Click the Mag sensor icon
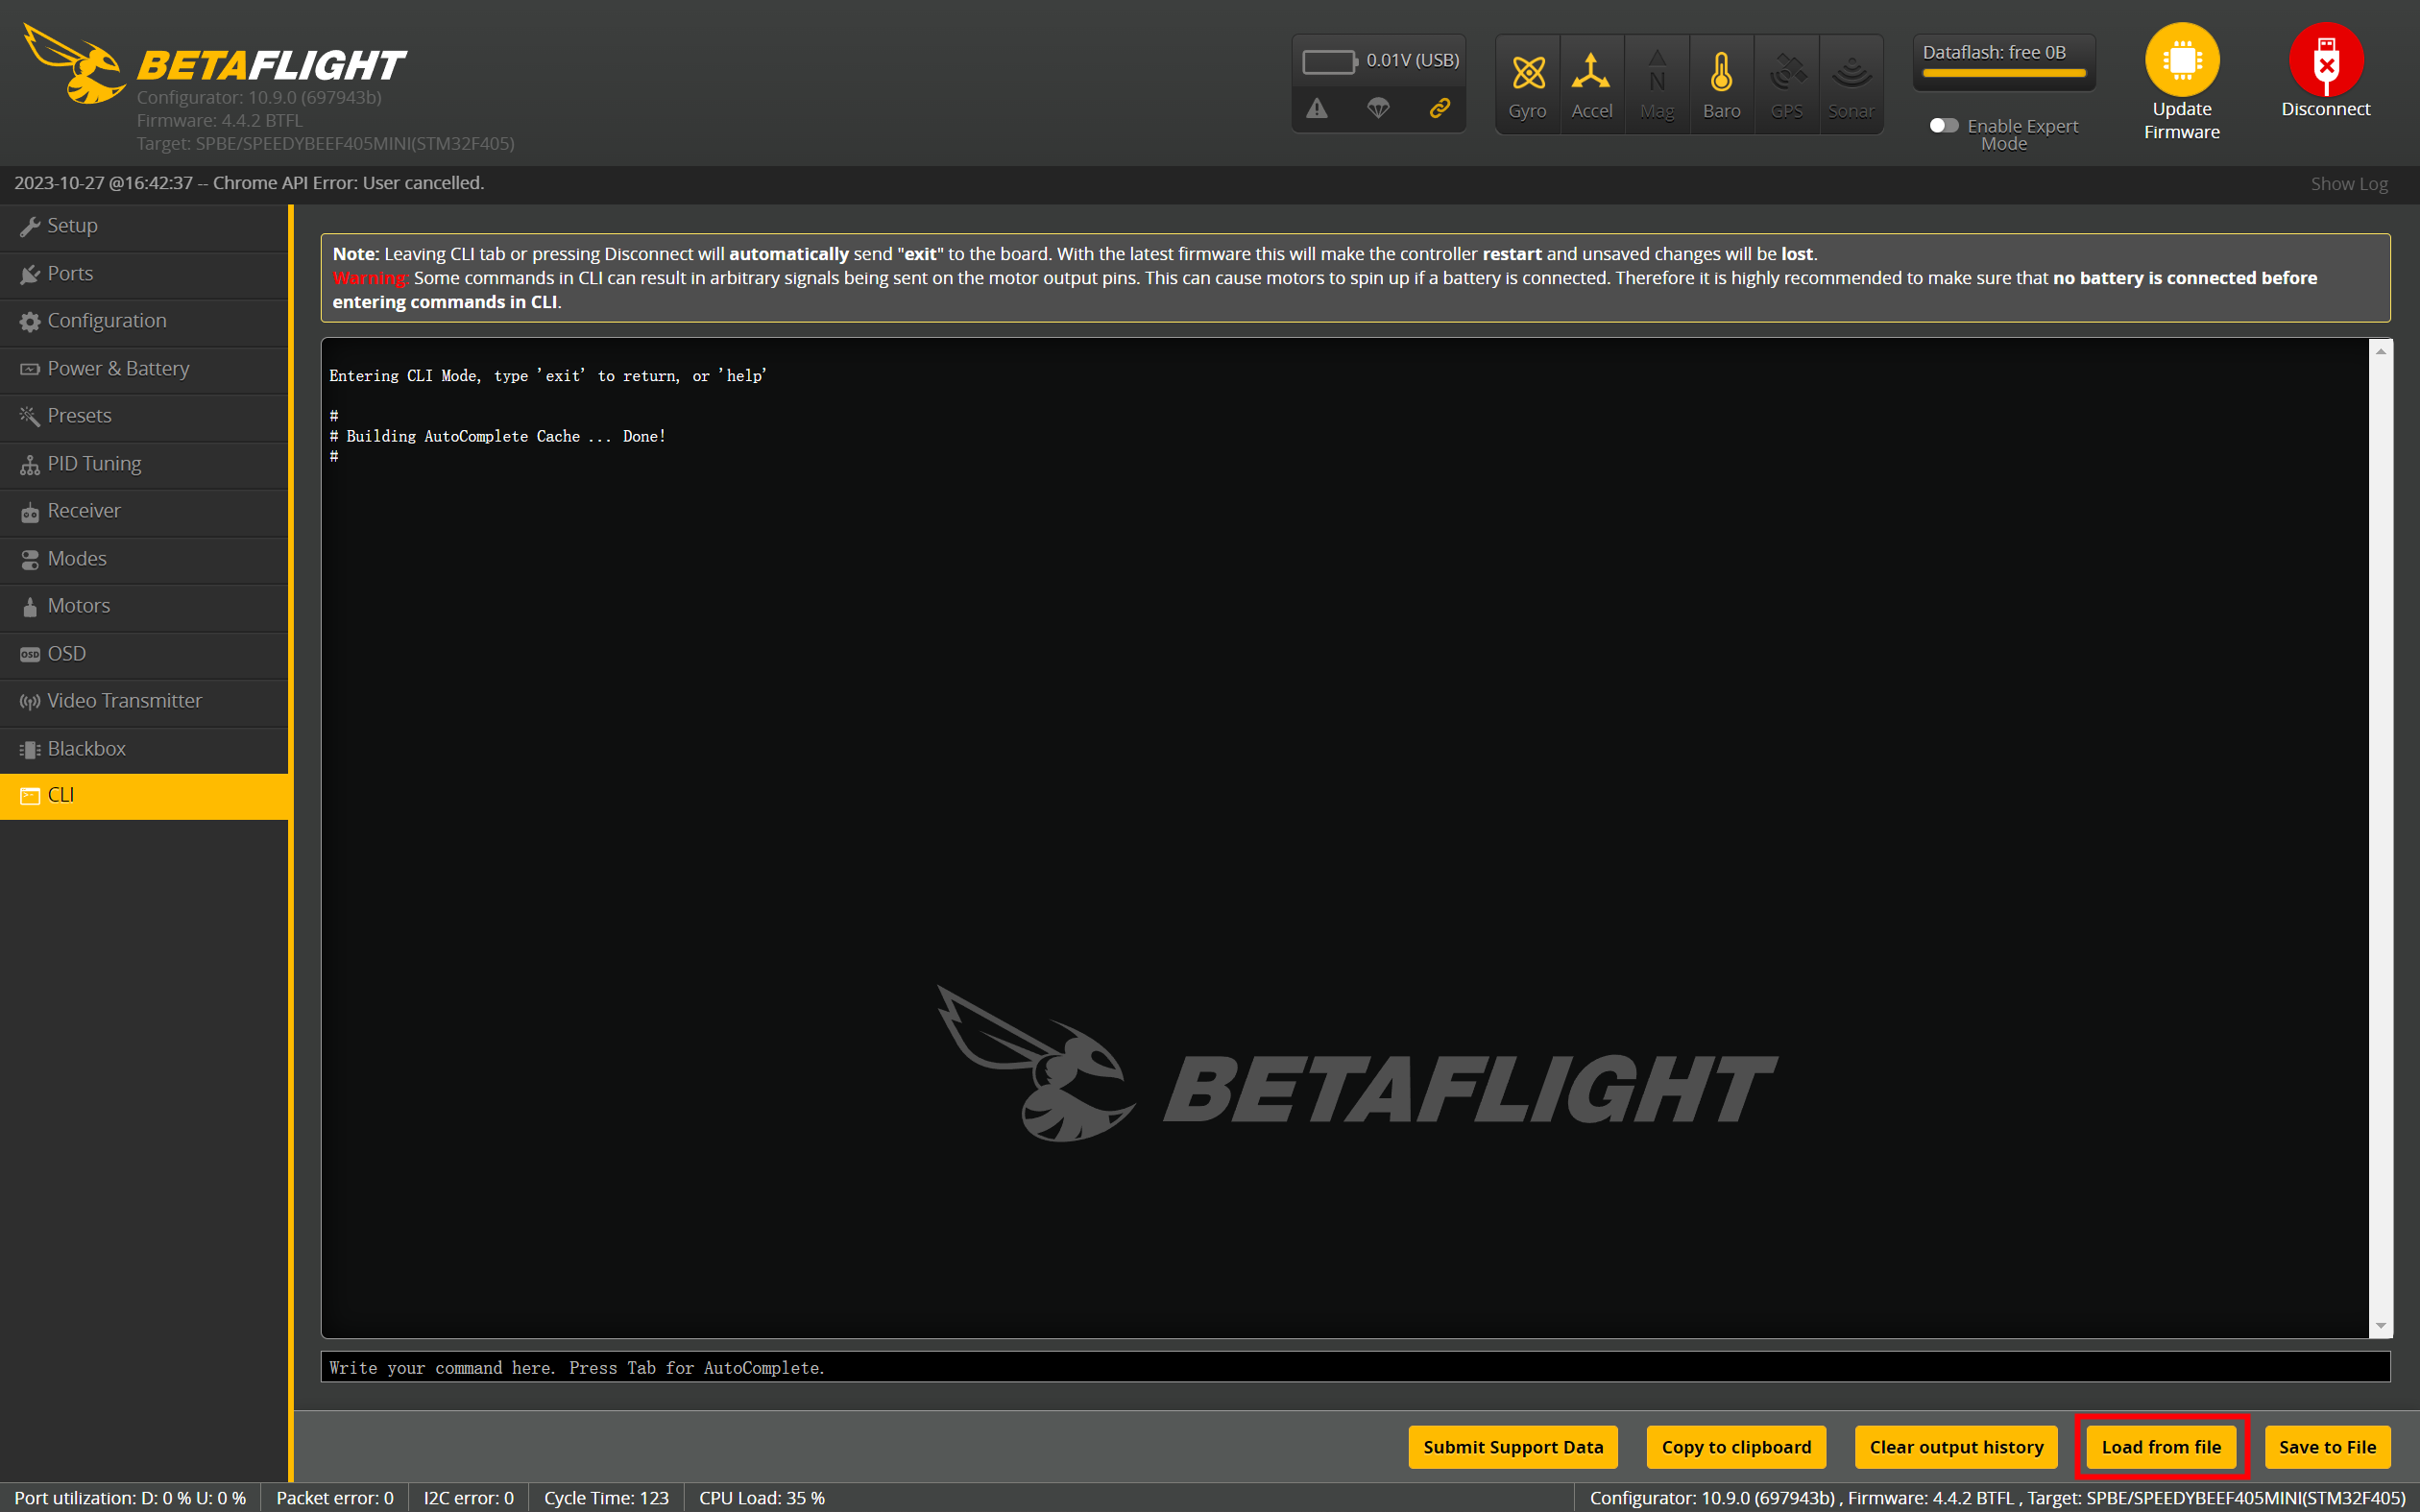 click(x=1657, y=72)
